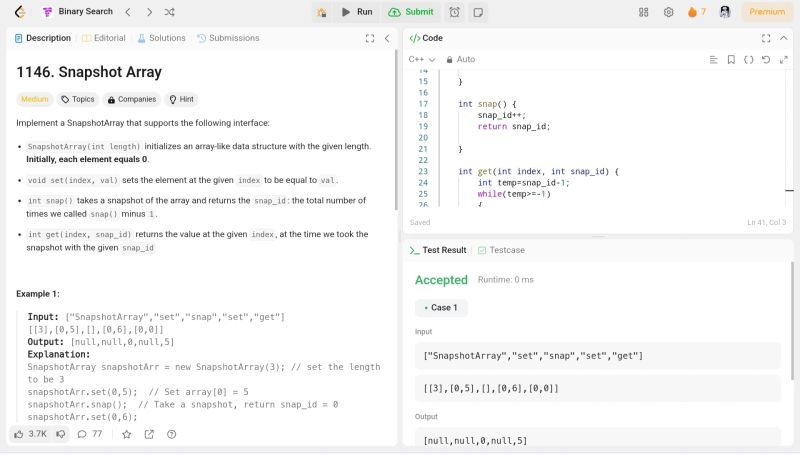Screen dimensions: 800x455
Task: Click the test result panel scrollbar
Action: coord(792,321)
